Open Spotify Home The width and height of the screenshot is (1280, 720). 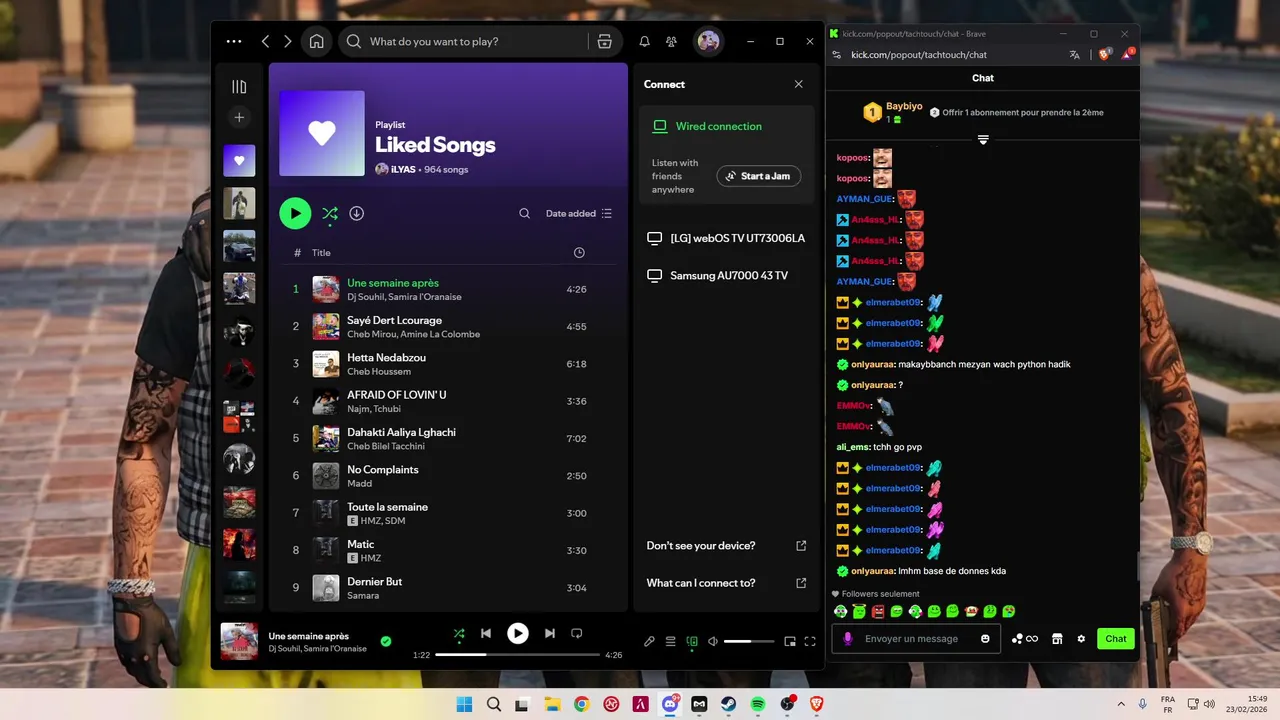point(317,41)
